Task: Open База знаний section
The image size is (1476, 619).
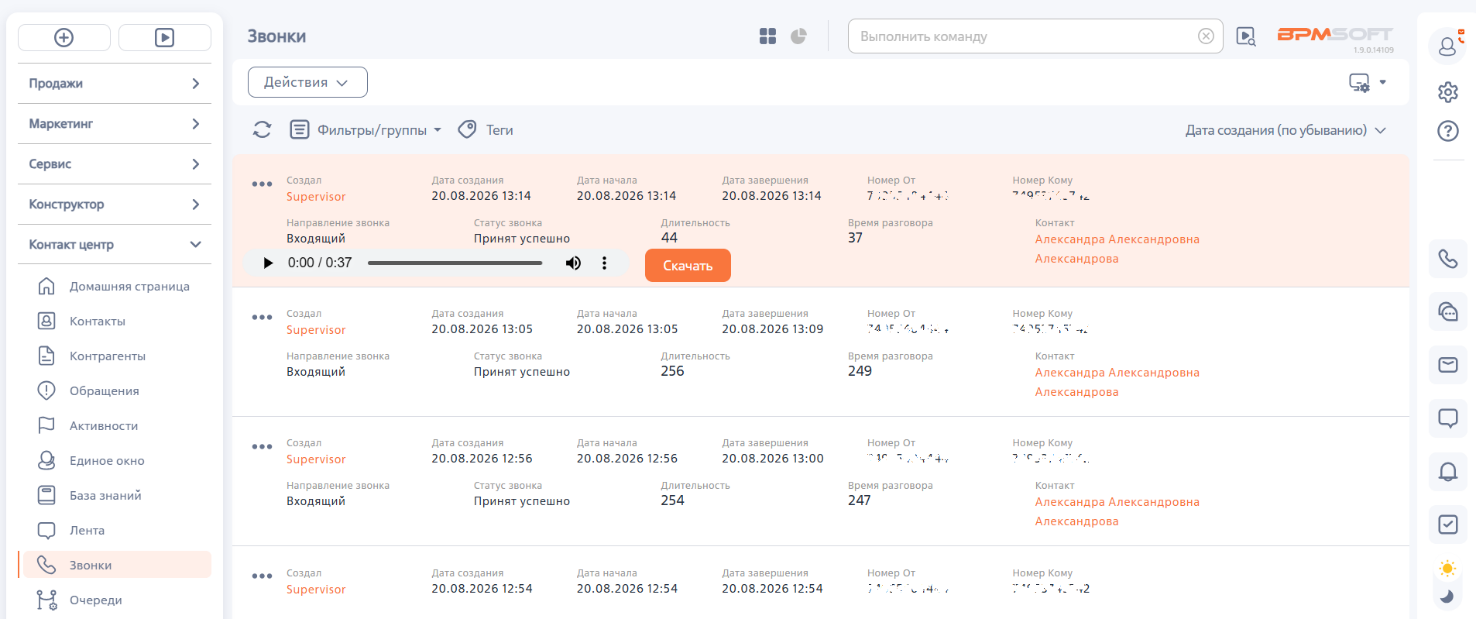Action: (x=105, y=495)
